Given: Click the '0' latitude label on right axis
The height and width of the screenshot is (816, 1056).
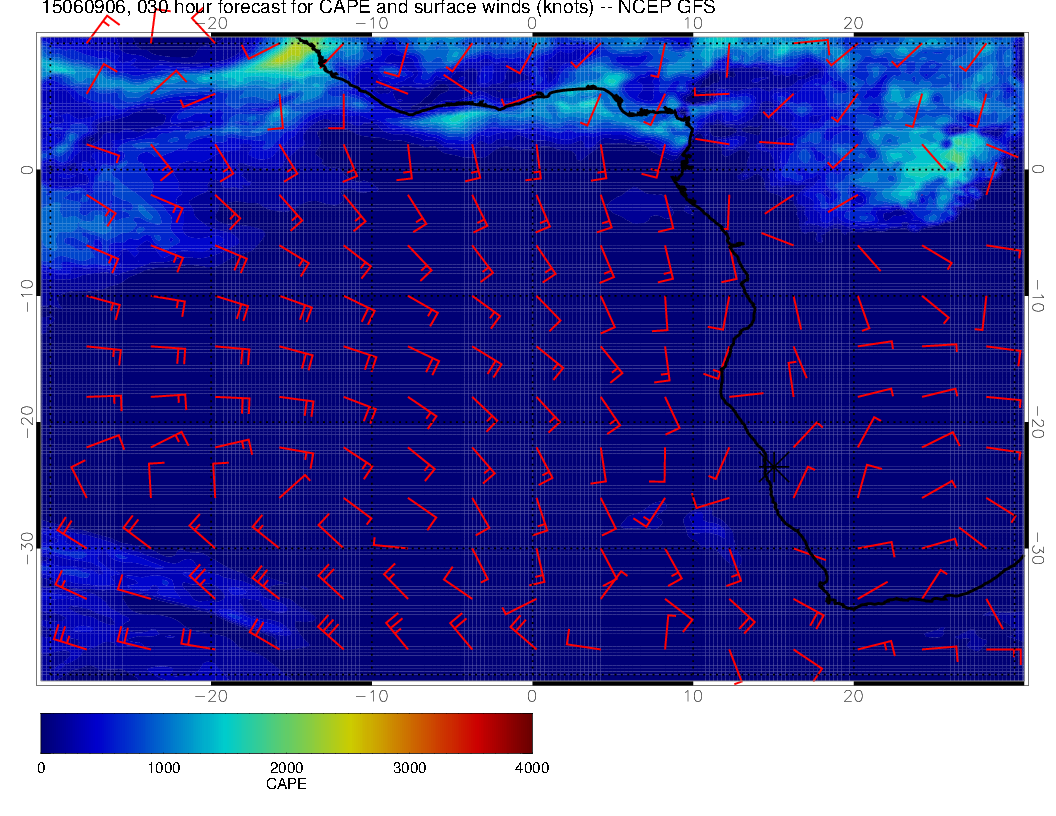Looking at the screenshot, I should [x=1038, y=170].
